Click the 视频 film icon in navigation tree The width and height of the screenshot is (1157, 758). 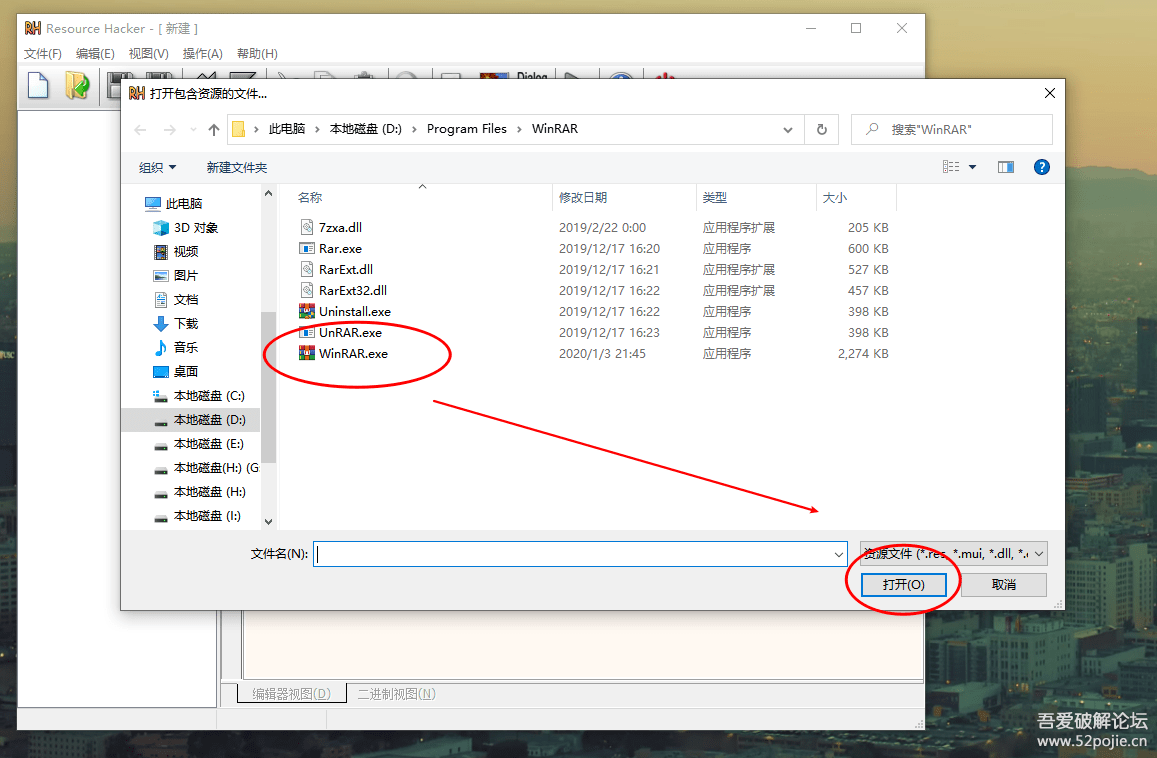161,252
